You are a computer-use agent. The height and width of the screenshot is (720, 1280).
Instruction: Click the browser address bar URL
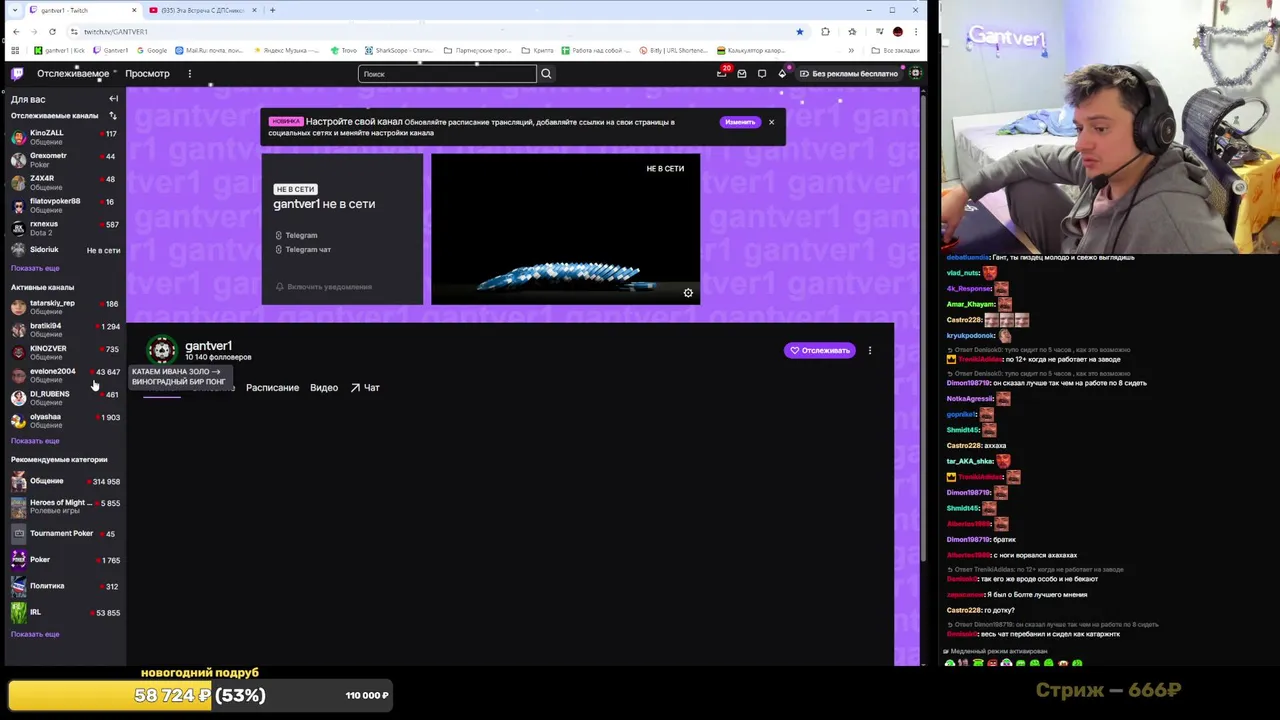(115, 31)
